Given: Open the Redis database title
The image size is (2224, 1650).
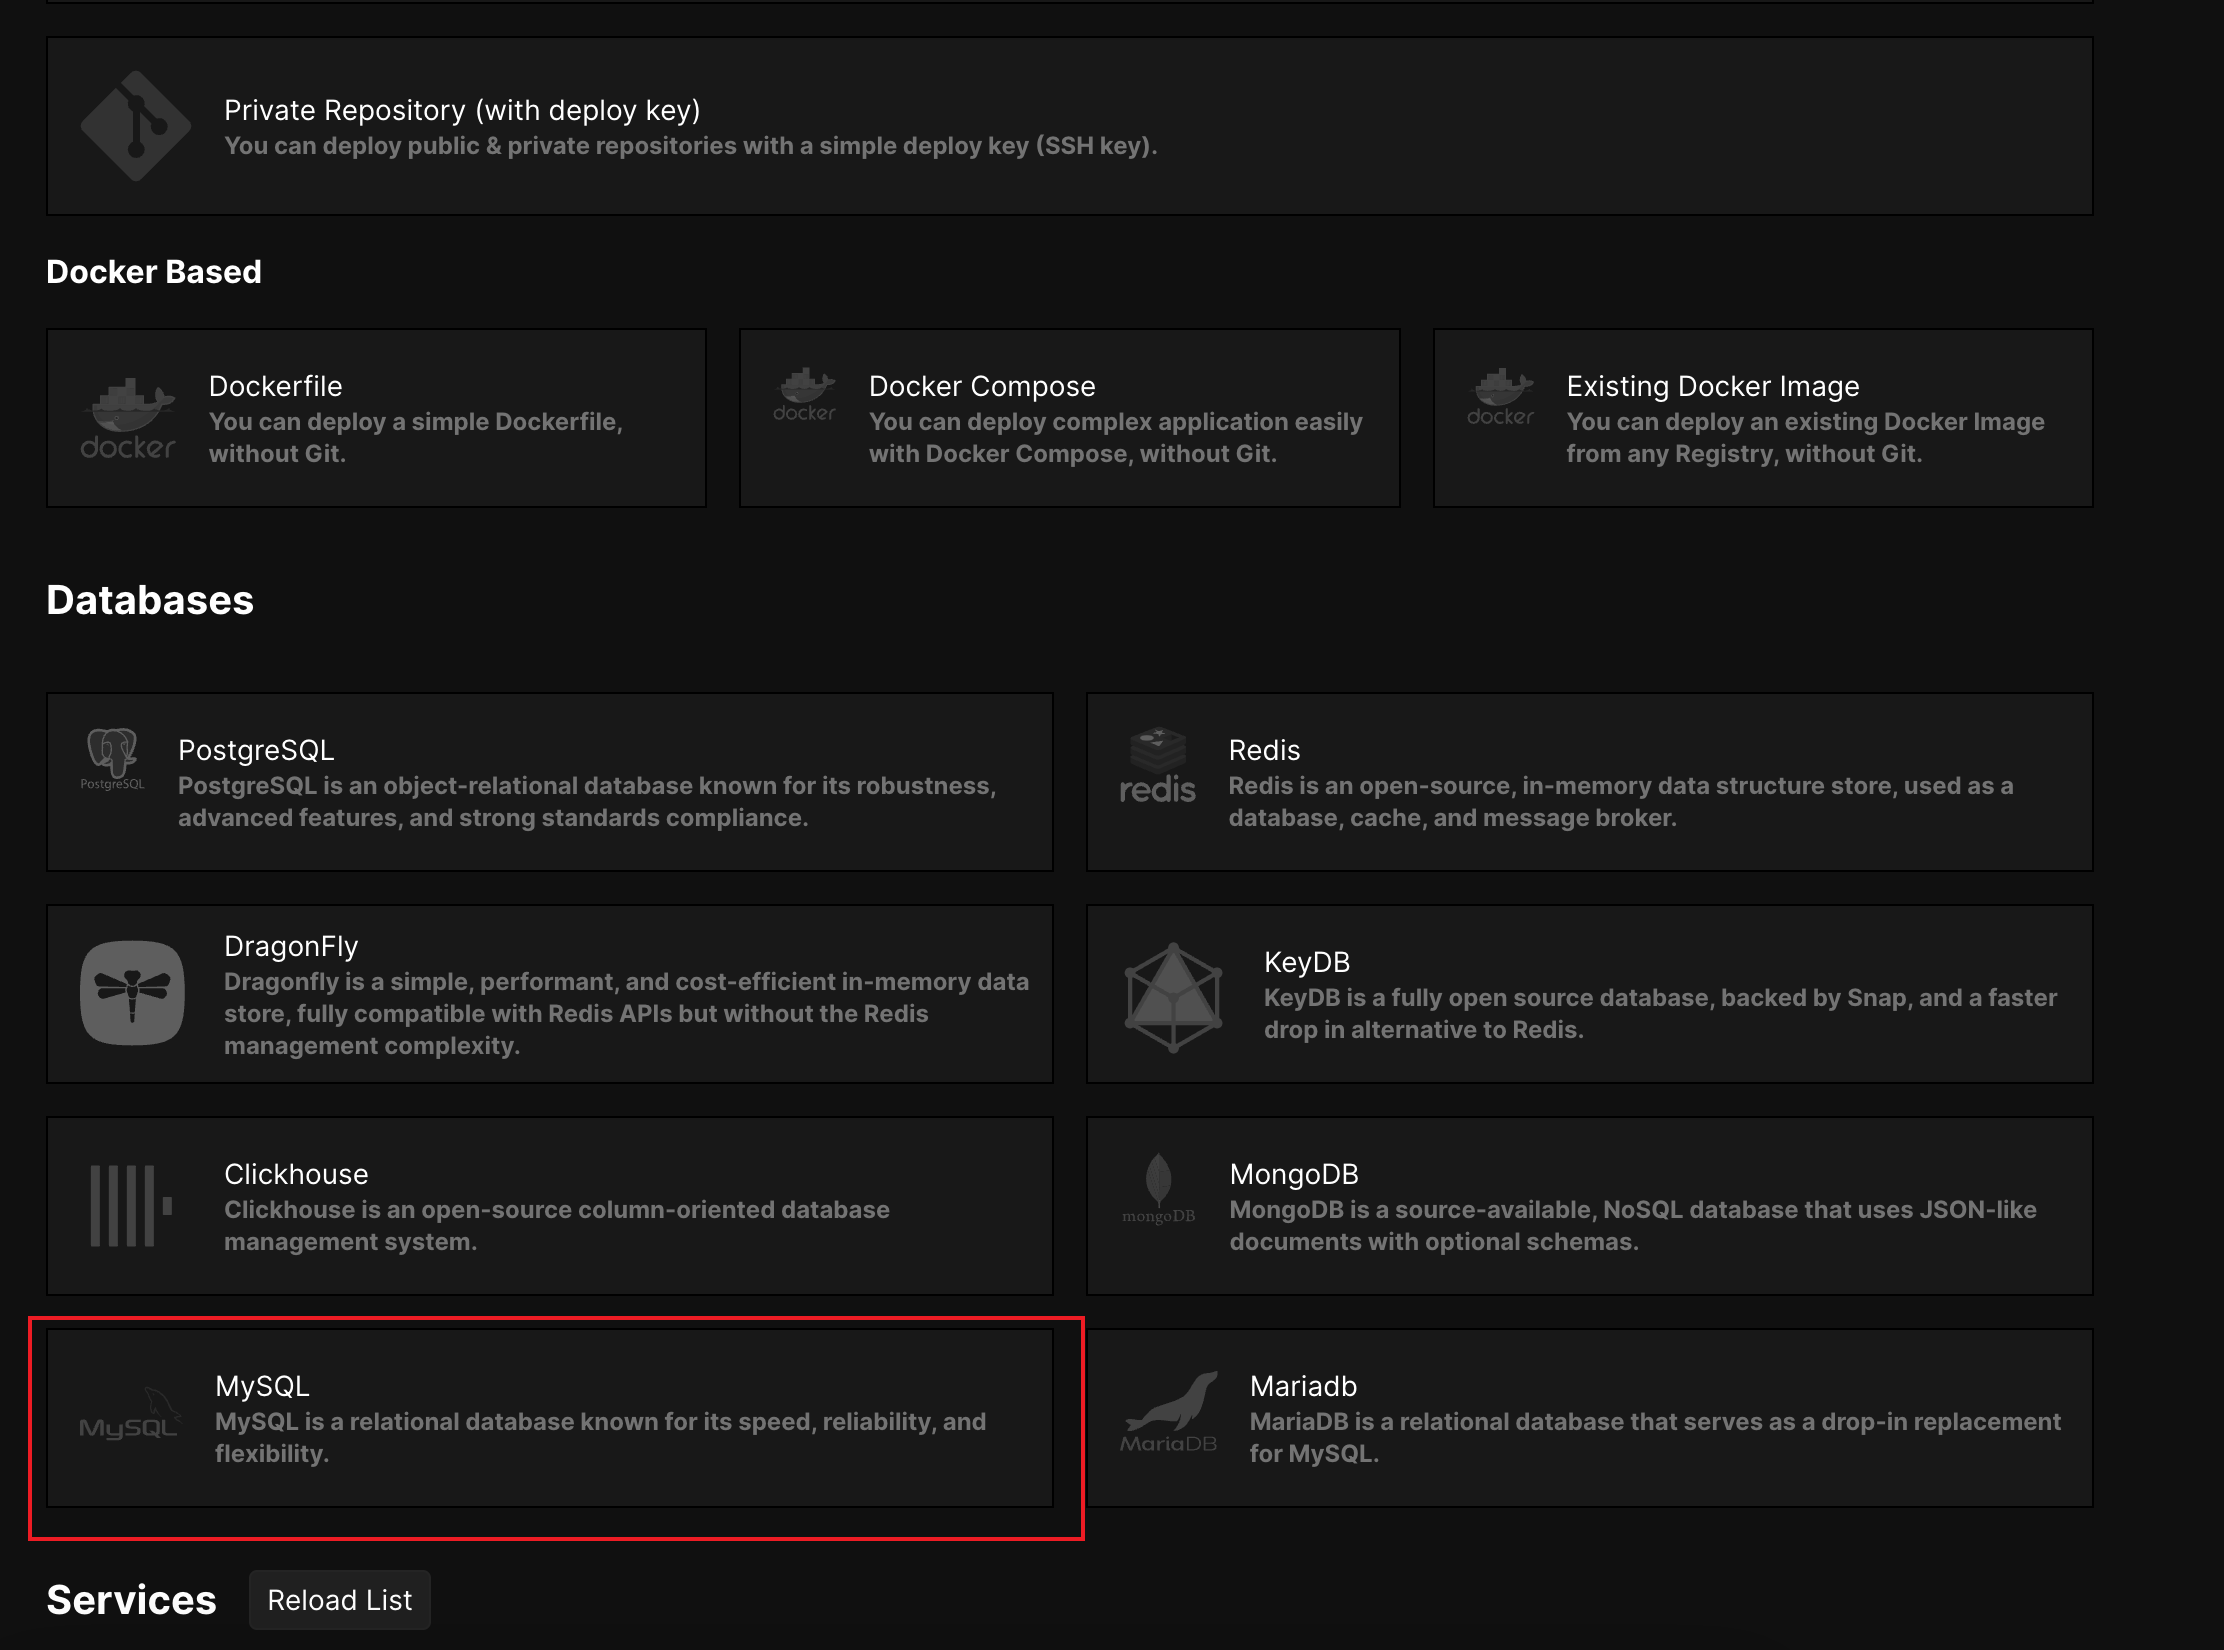Looking at the screenshot, I should pos(1264,750).
